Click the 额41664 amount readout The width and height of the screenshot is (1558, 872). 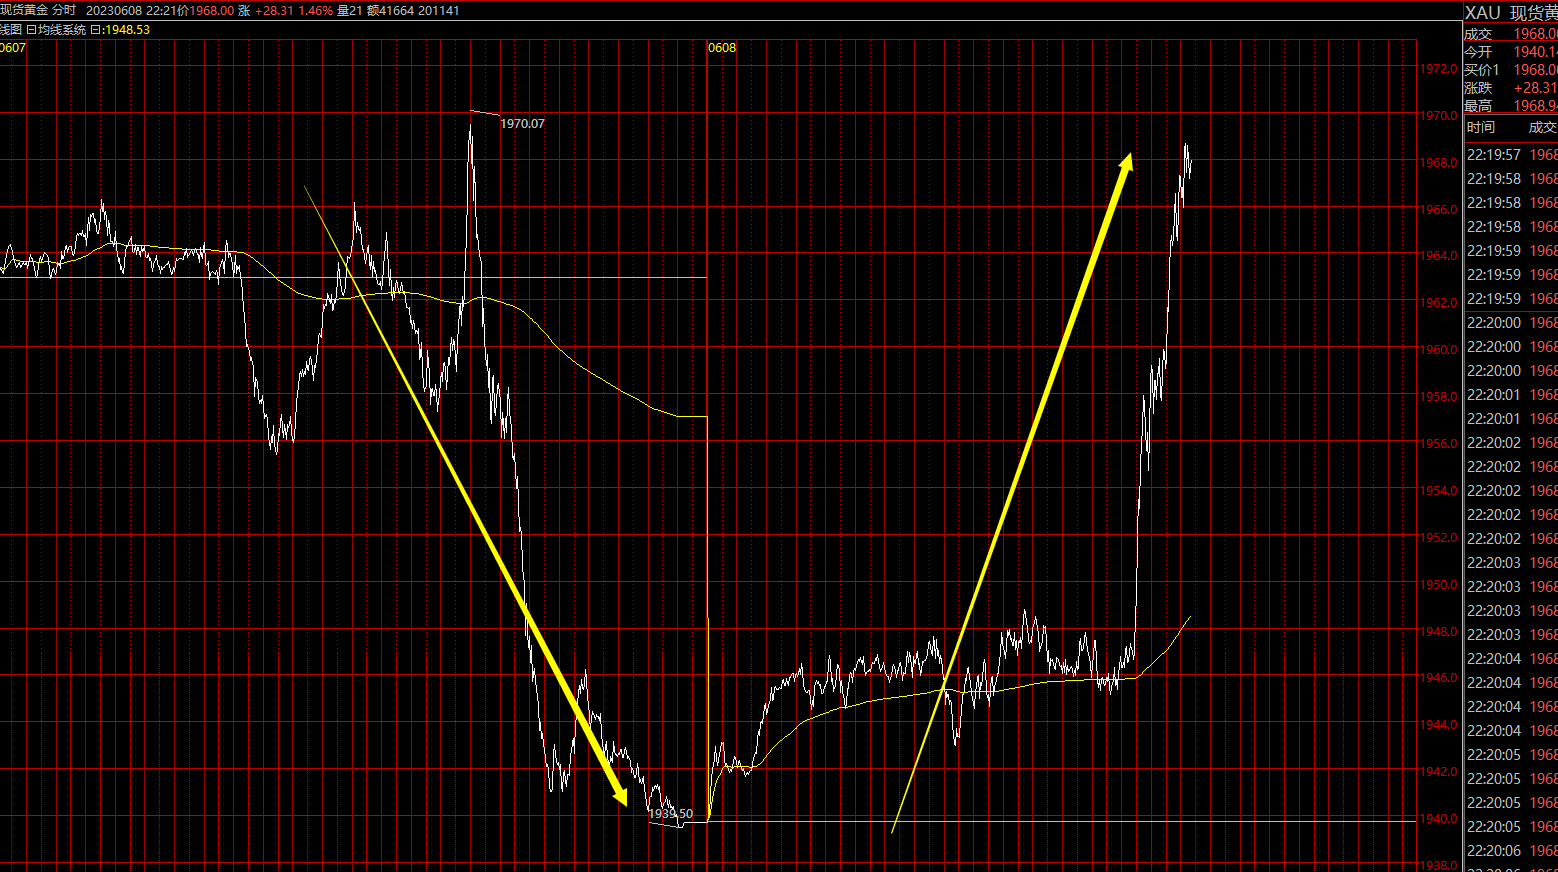click(389, 10)
